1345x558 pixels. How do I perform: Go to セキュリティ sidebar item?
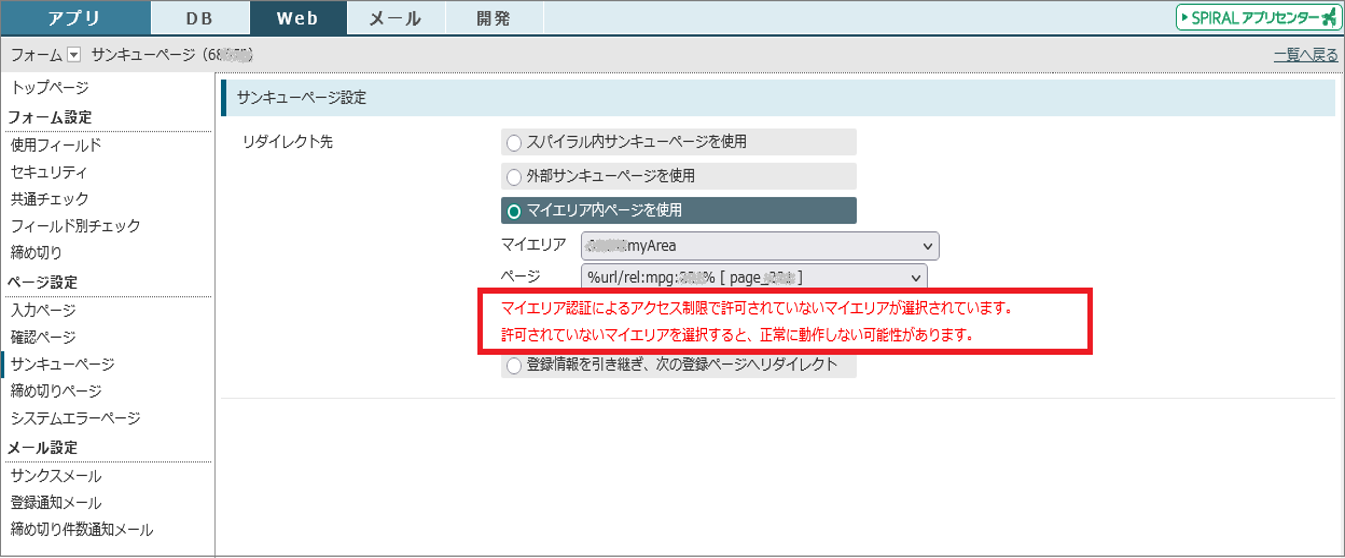click(x=50, y=172)
